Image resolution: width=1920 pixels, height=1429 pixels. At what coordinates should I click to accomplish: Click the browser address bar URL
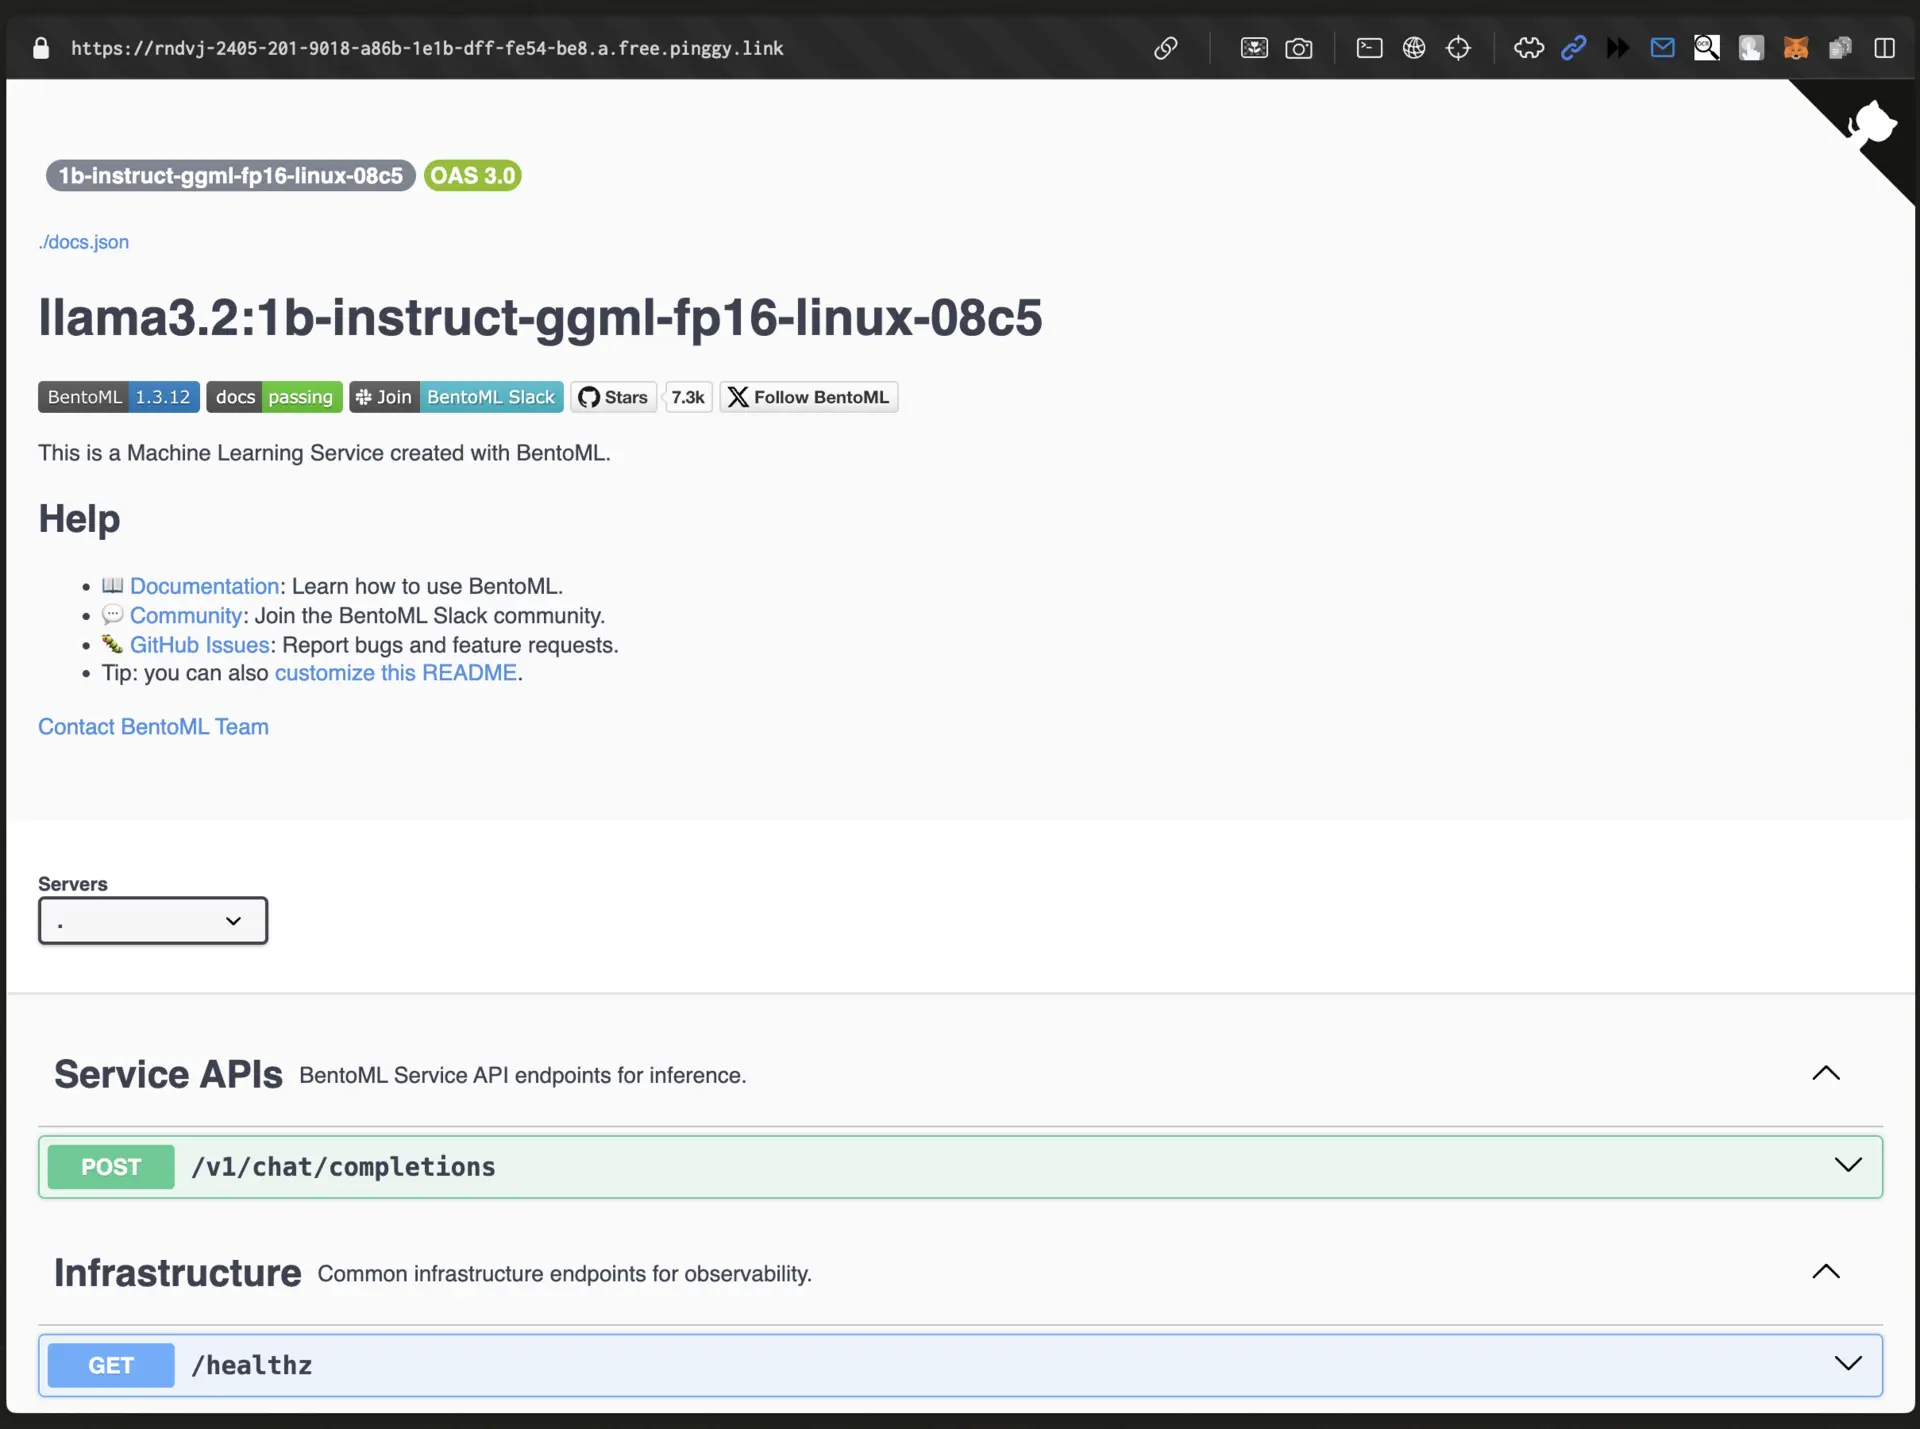[x=427, y=48]
